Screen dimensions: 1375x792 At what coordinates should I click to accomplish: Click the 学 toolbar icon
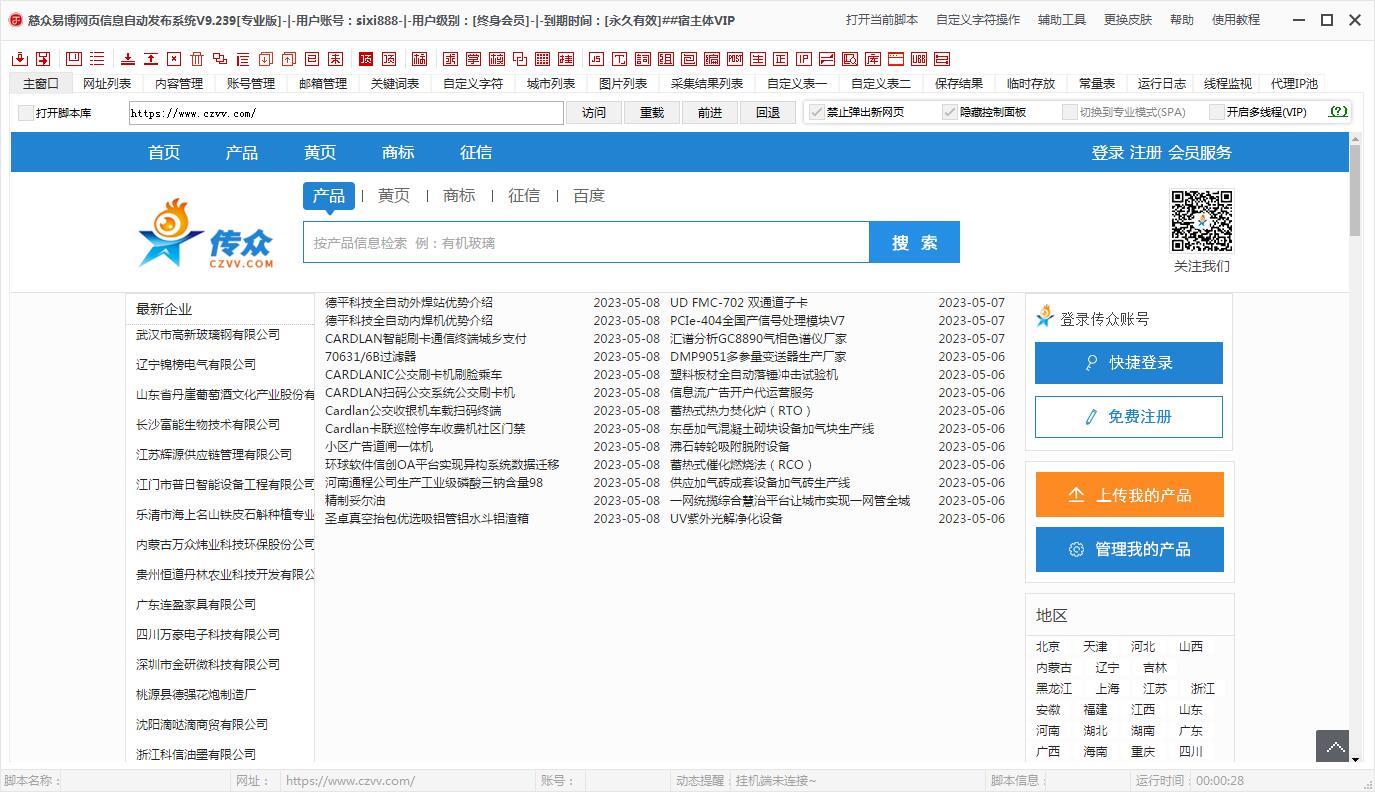473,59
